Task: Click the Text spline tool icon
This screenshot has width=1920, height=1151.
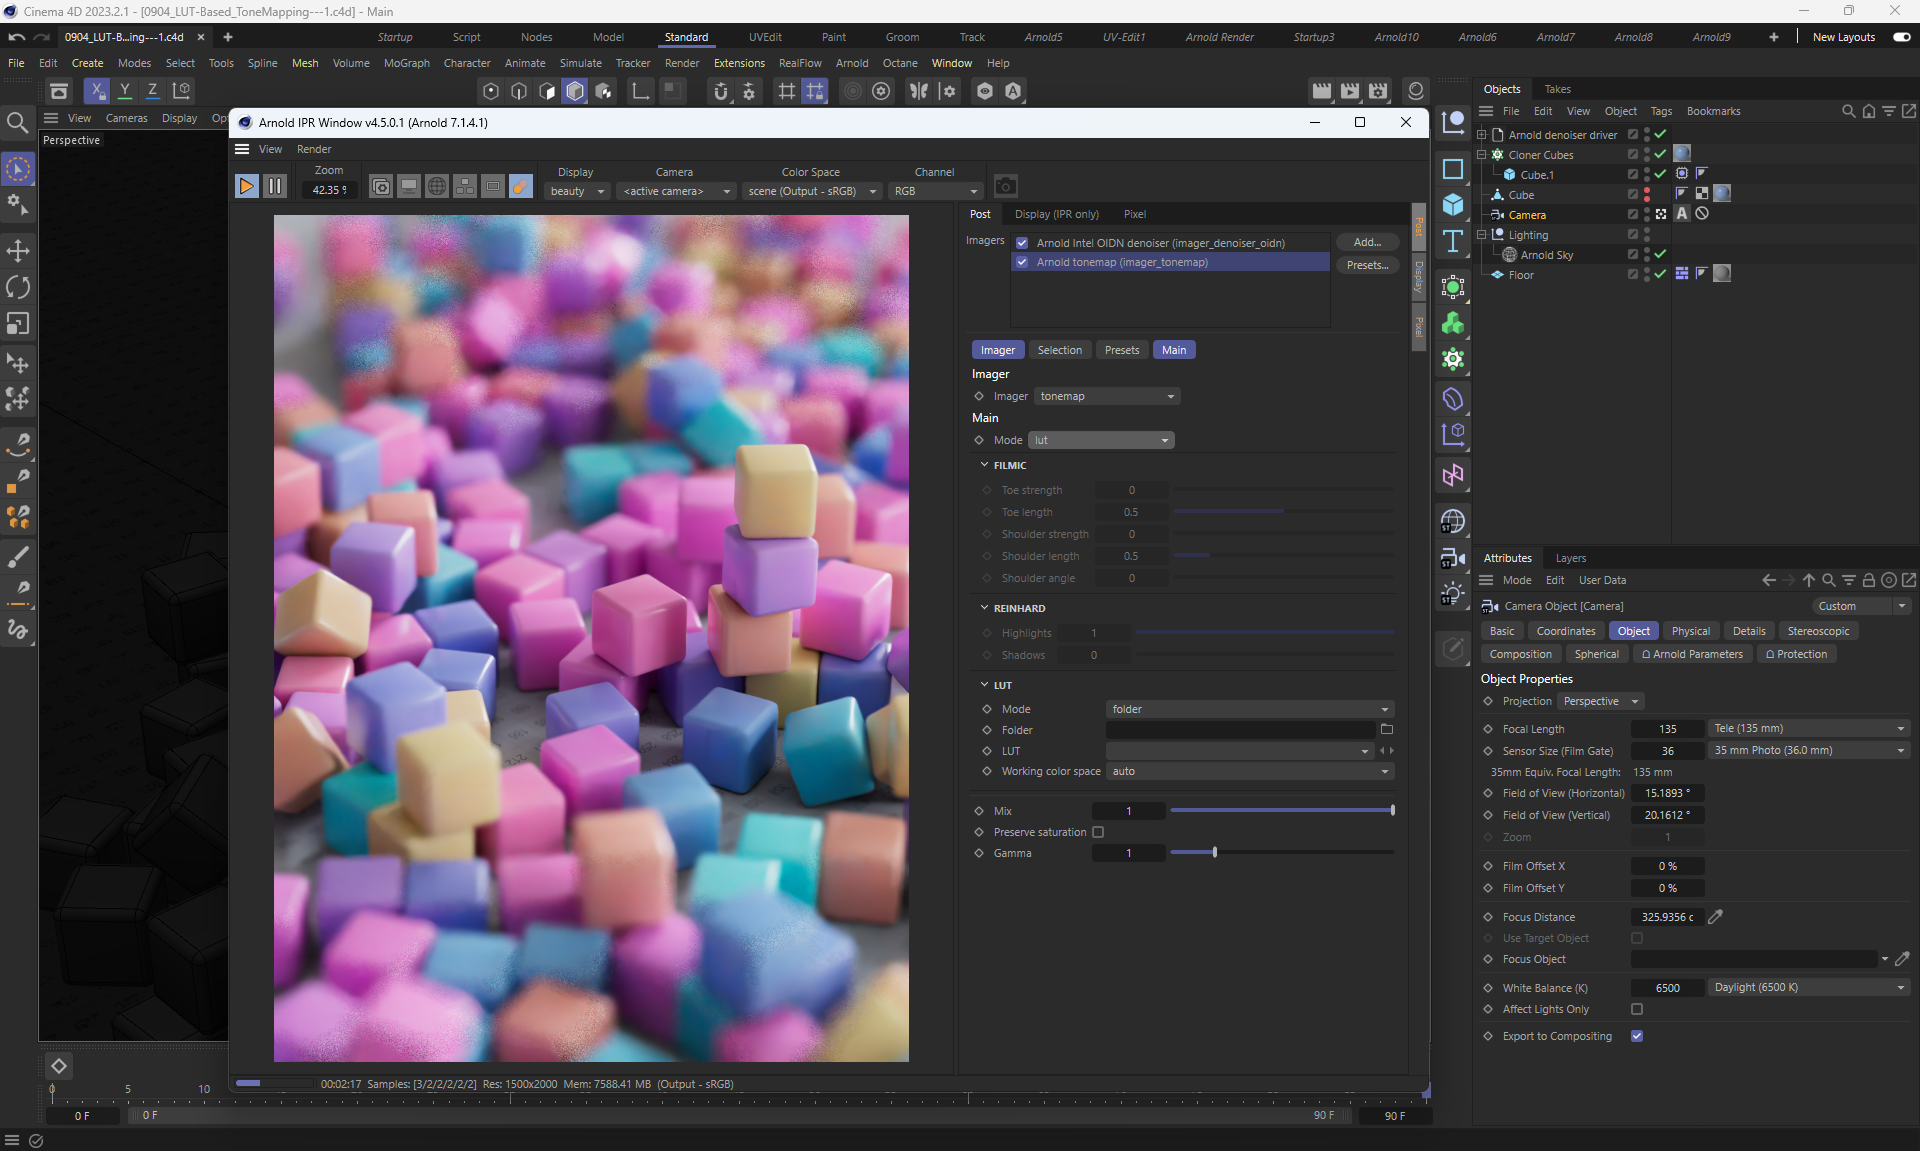Action: click(1453, 241)
